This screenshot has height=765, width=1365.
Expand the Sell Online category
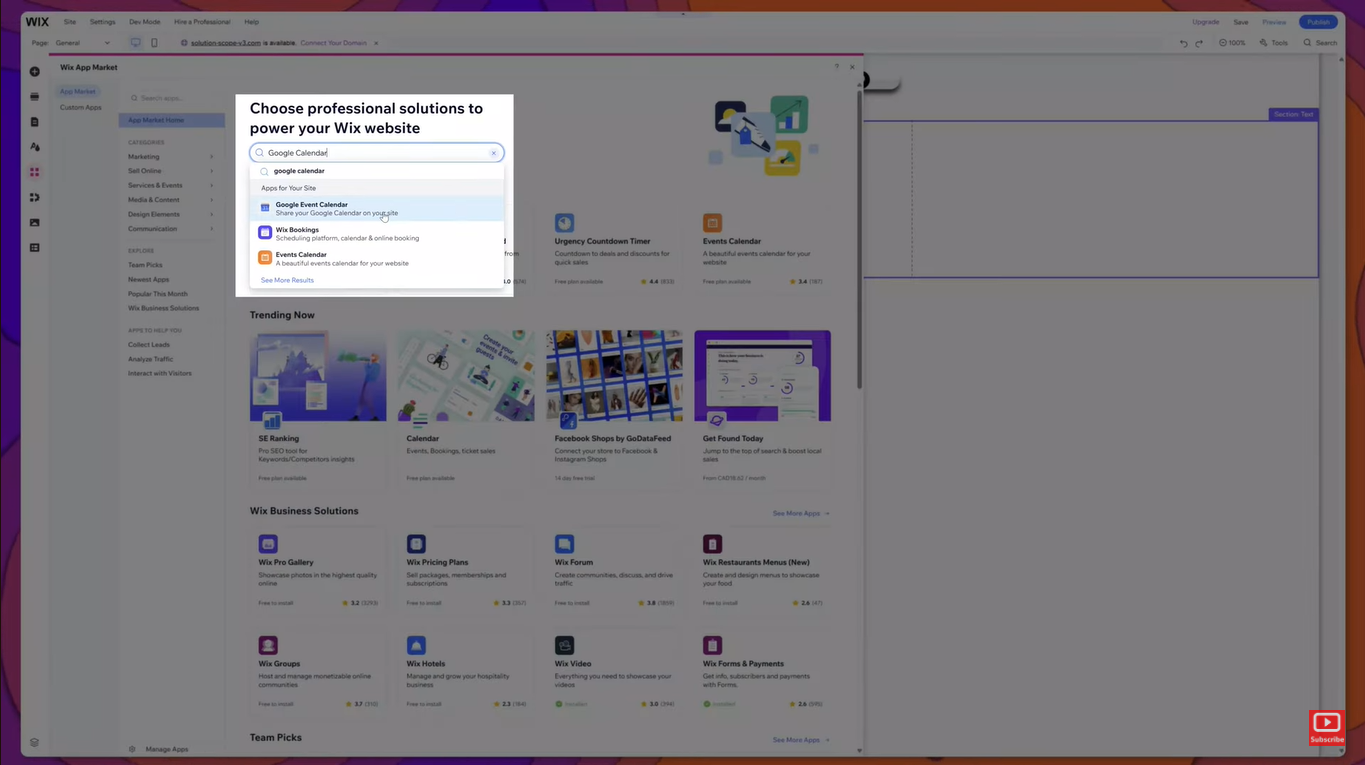(x=170, y=171)
